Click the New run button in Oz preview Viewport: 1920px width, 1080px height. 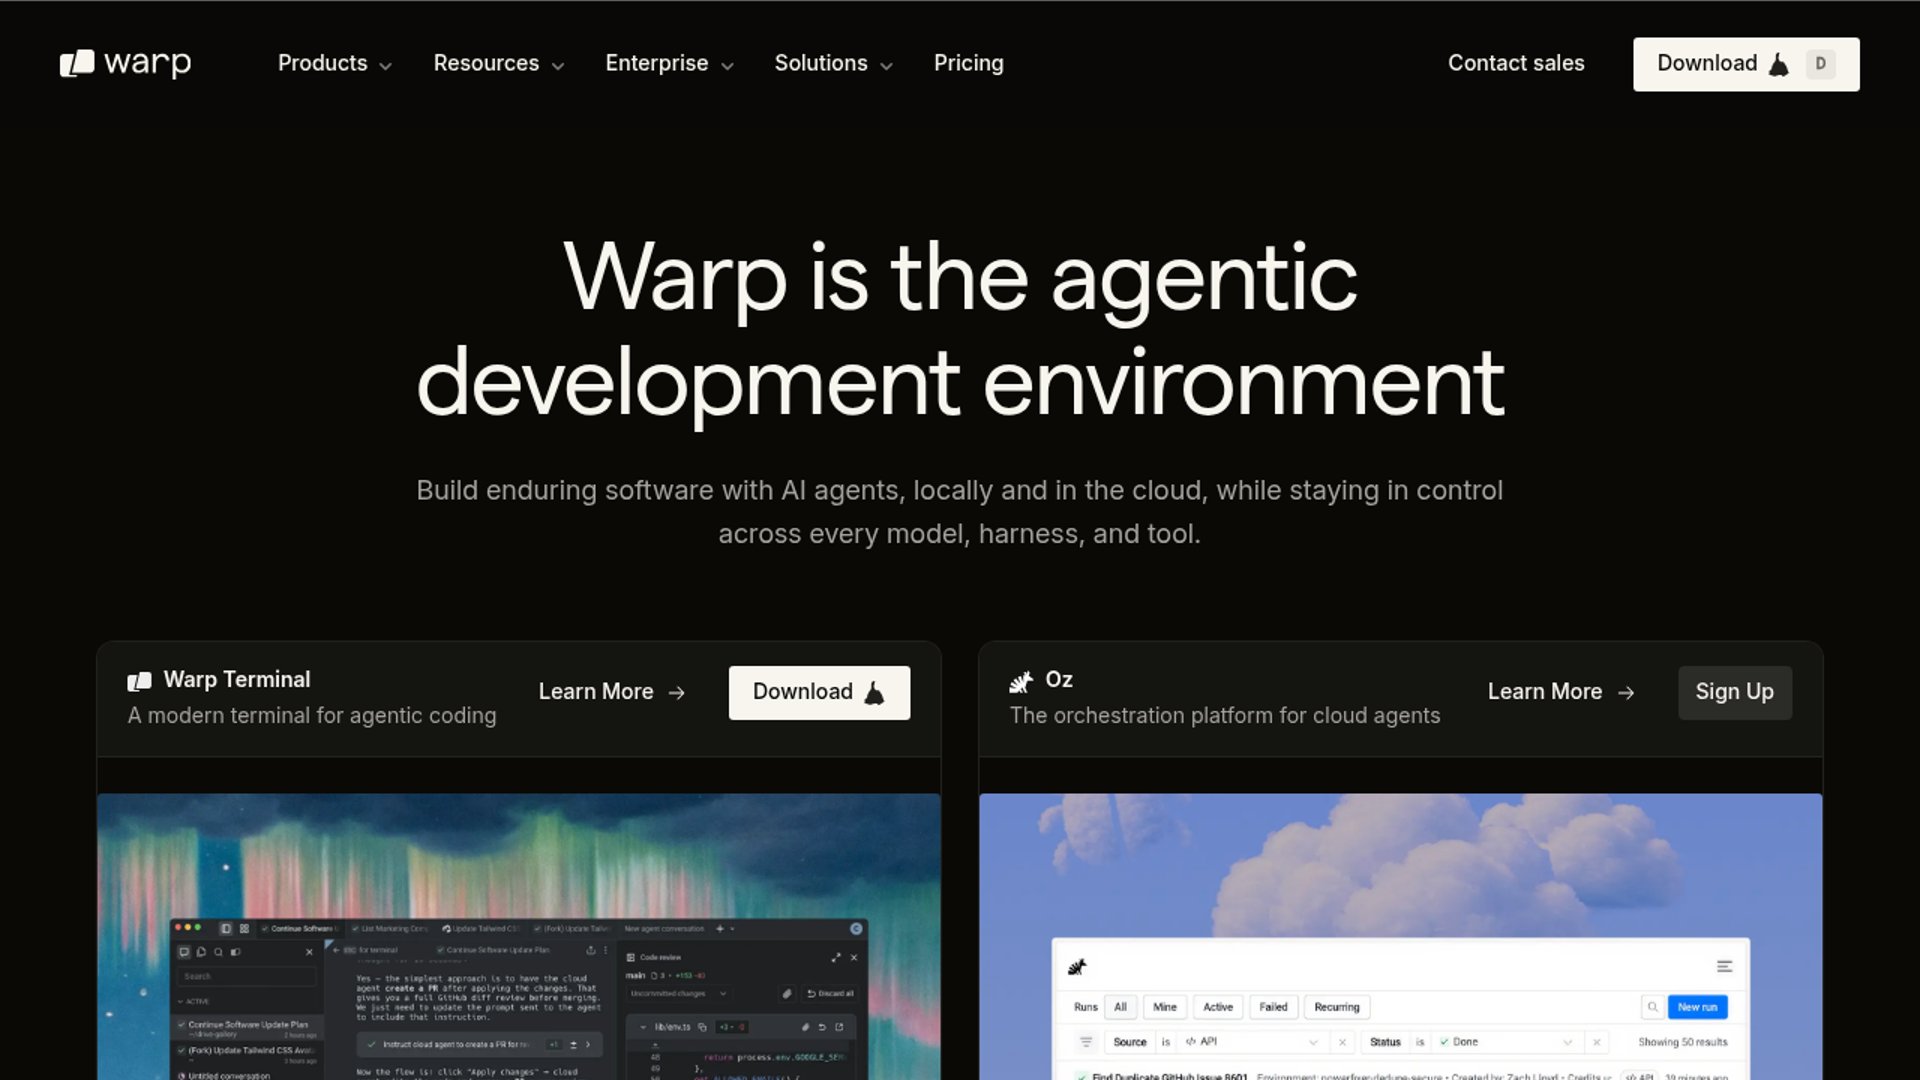point(1697,1007)
